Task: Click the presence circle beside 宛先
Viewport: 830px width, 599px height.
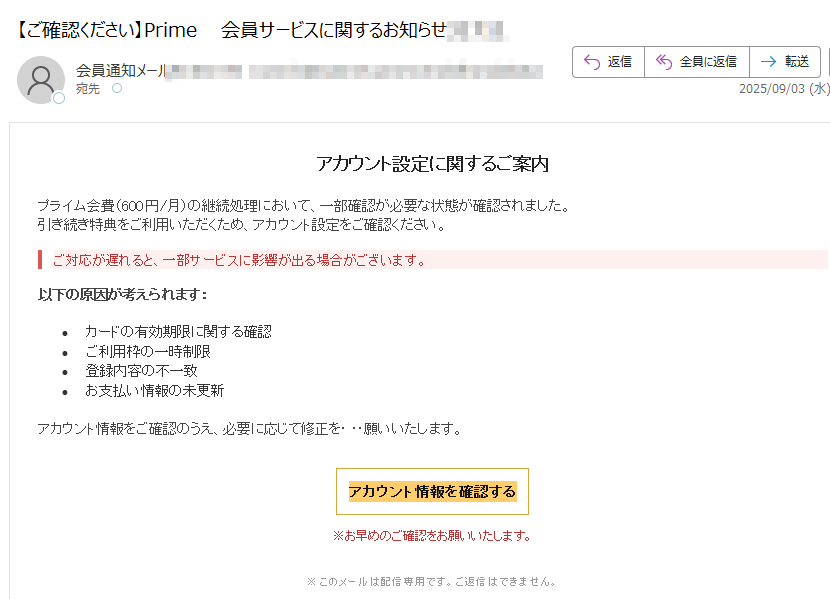Action: click(117, 88)
